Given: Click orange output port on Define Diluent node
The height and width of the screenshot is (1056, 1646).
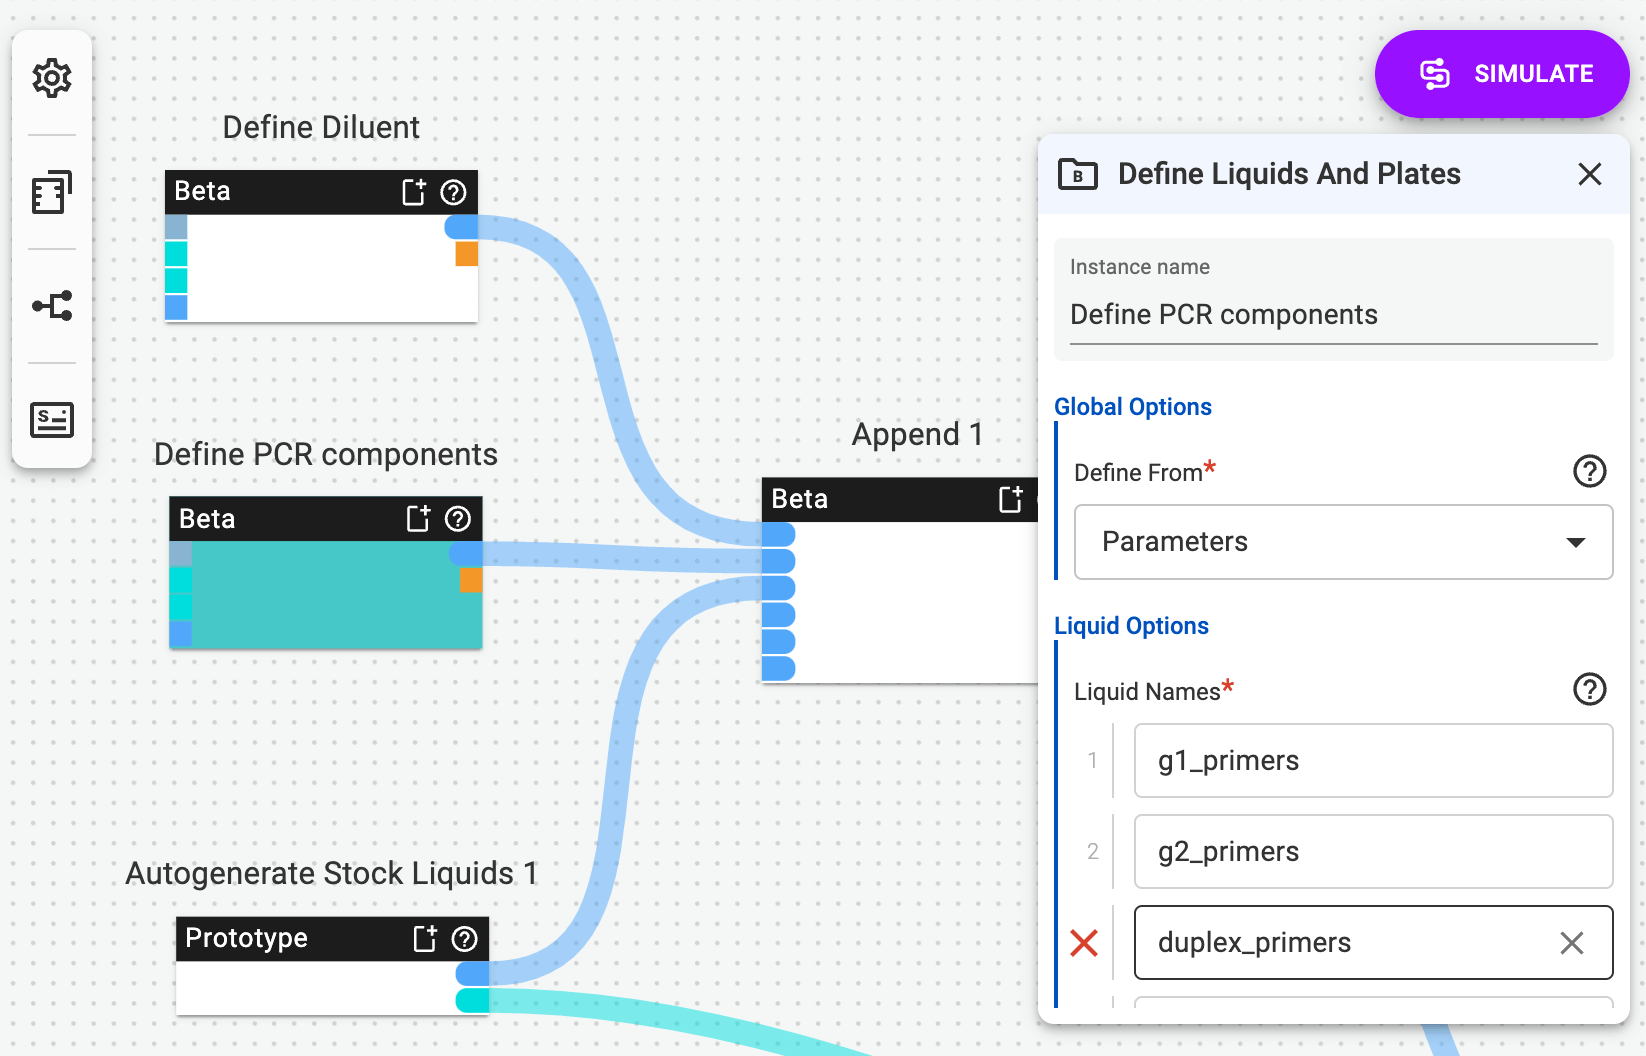Looking at the screenshot, I should (467, 254).
